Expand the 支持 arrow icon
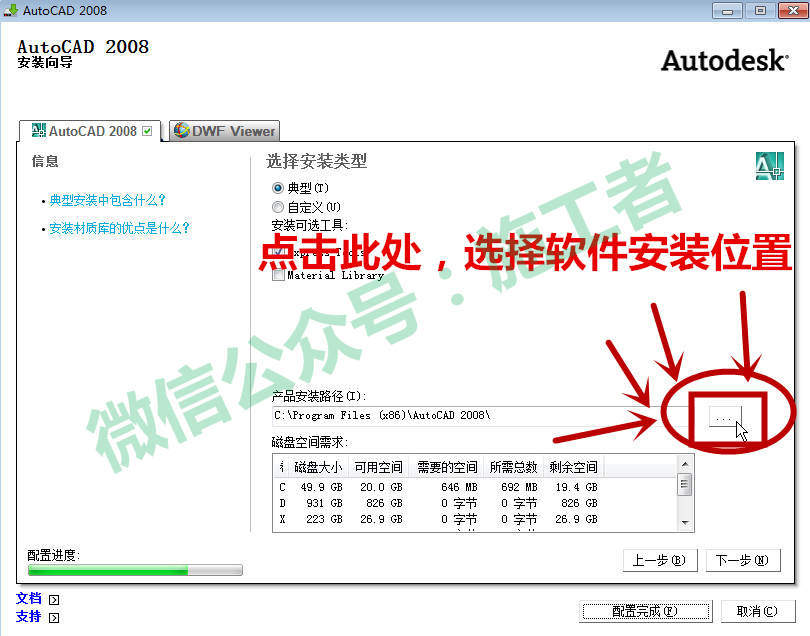 pos(54,618)
